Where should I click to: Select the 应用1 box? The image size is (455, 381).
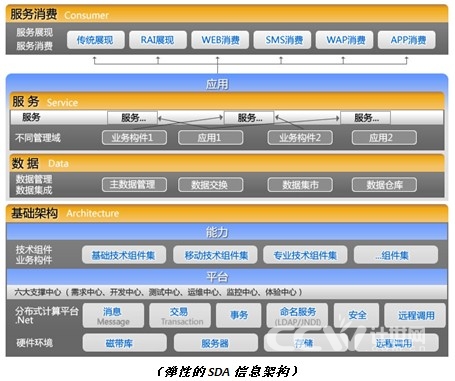point(211,138)
